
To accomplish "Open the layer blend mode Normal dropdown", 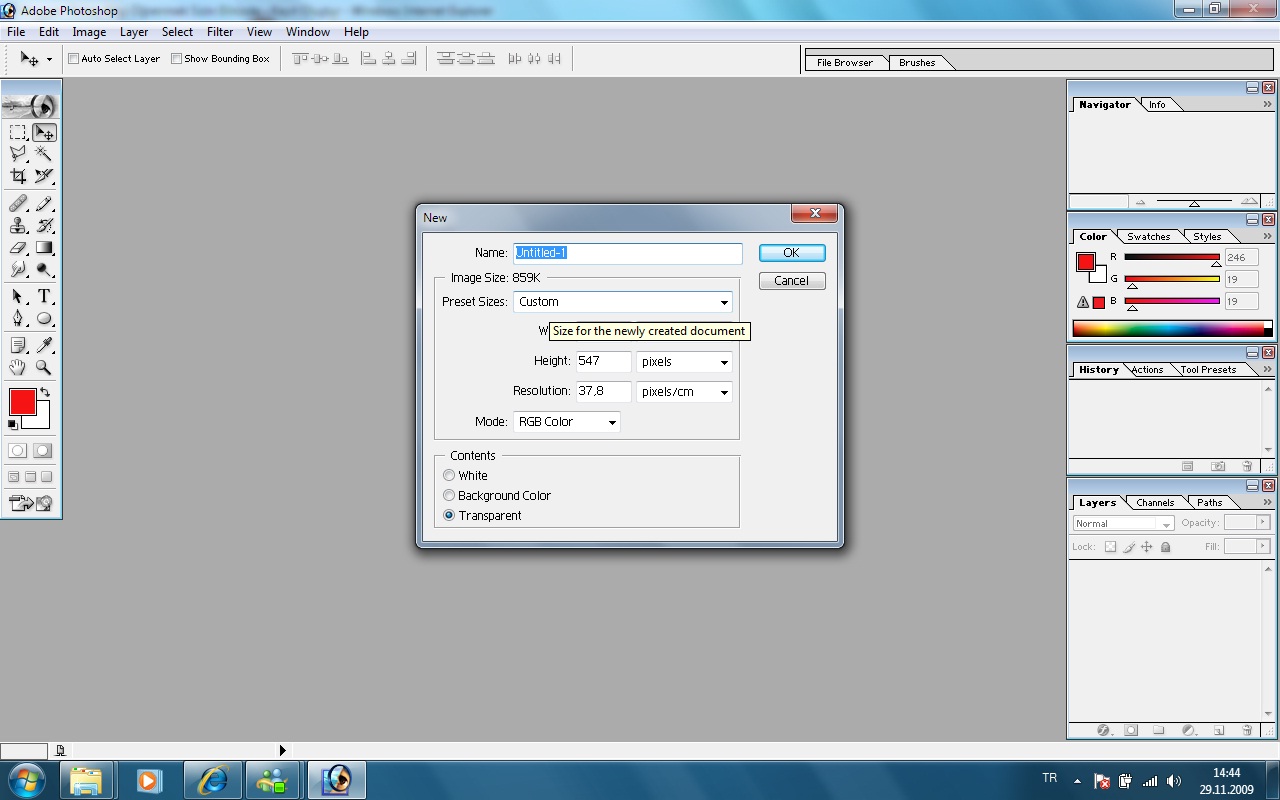I will (x=1123, y=524).
